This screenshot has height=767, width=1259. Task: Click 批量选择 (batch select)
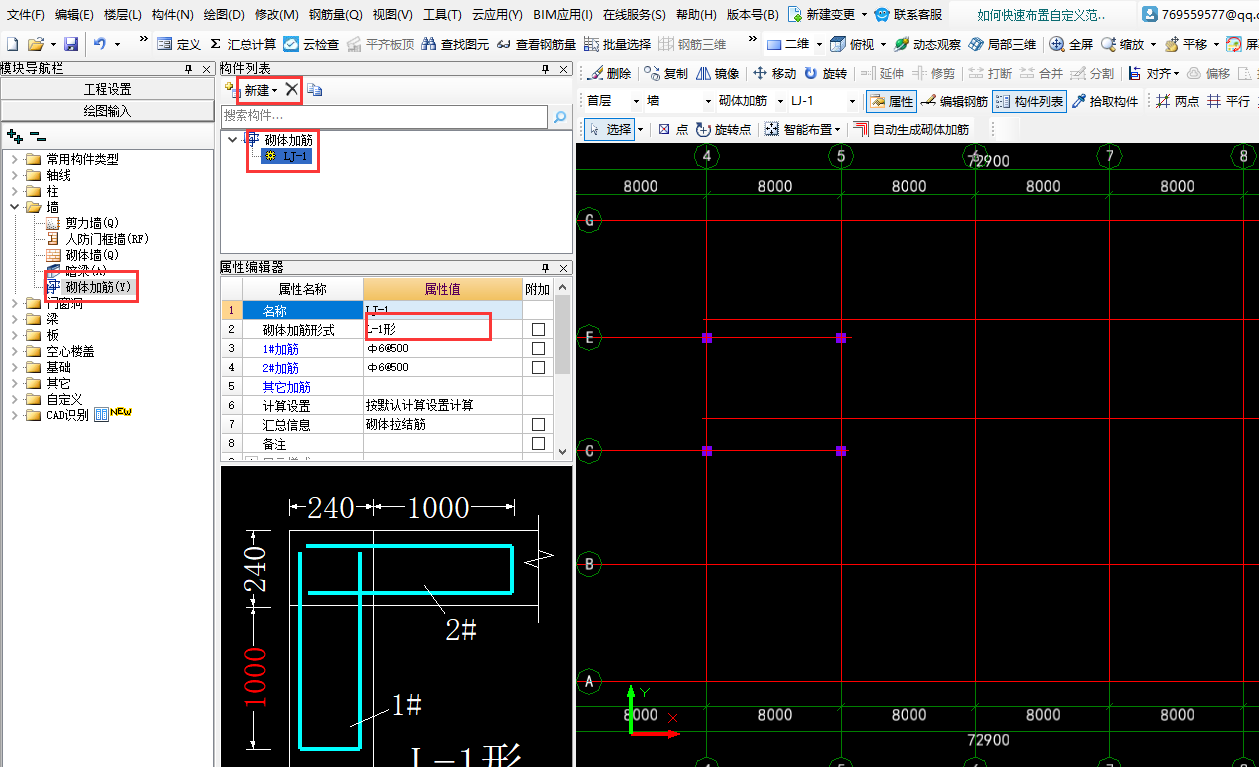(x=617, y=45)
